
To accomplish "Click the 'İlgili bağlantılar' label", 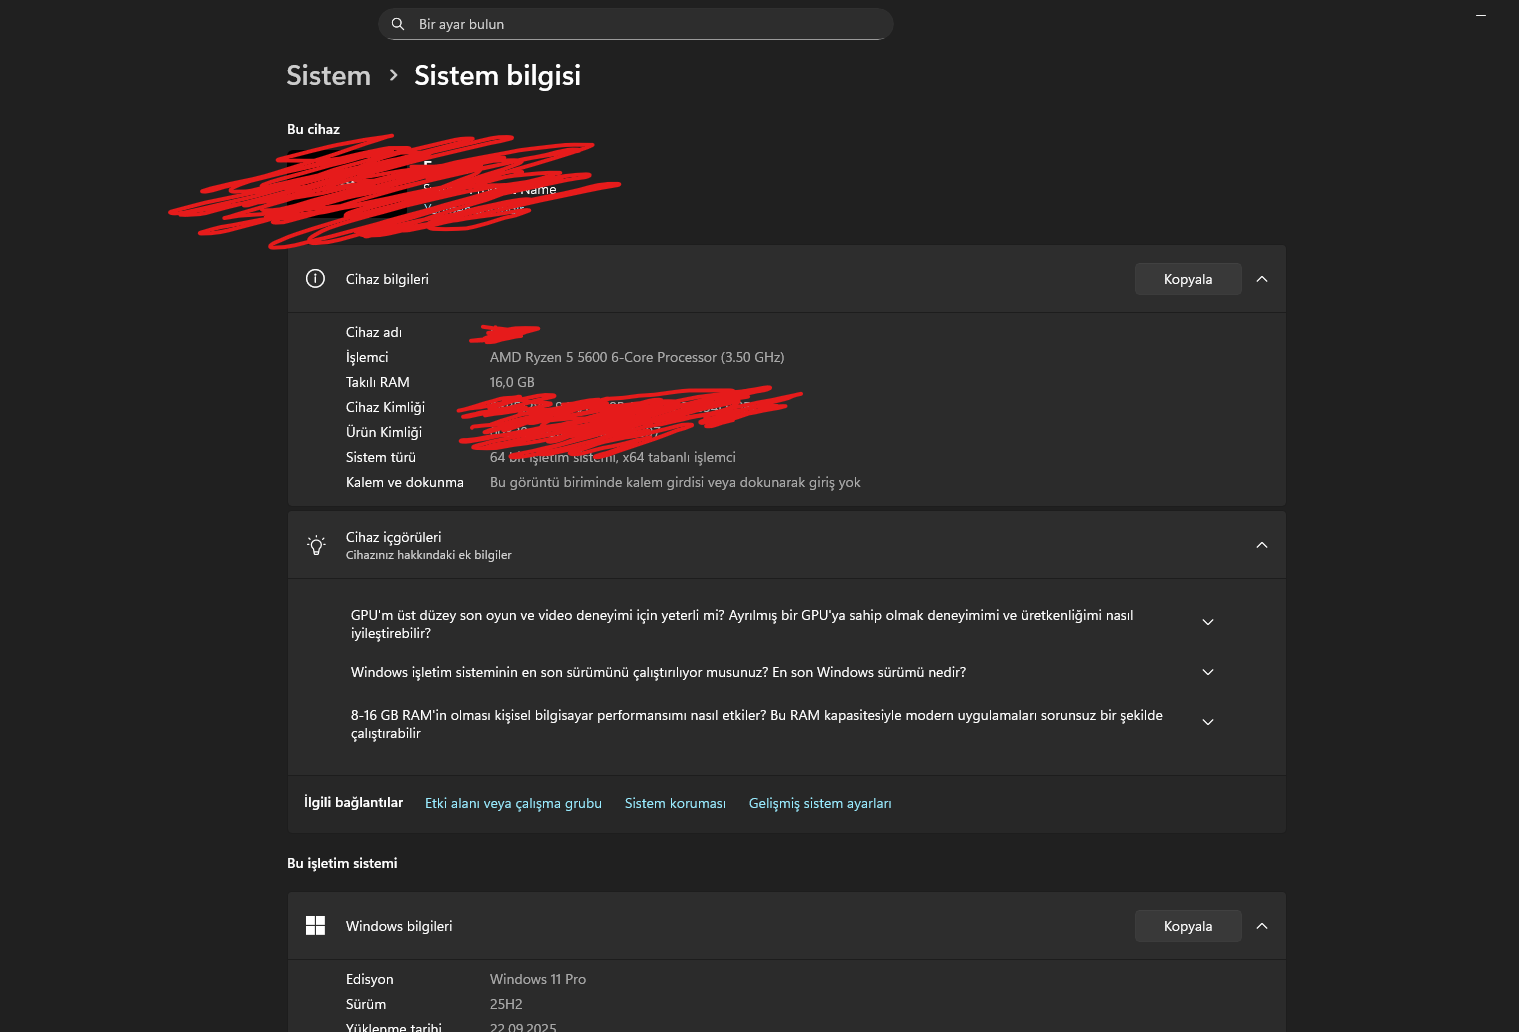I will [x=354, y=802].
